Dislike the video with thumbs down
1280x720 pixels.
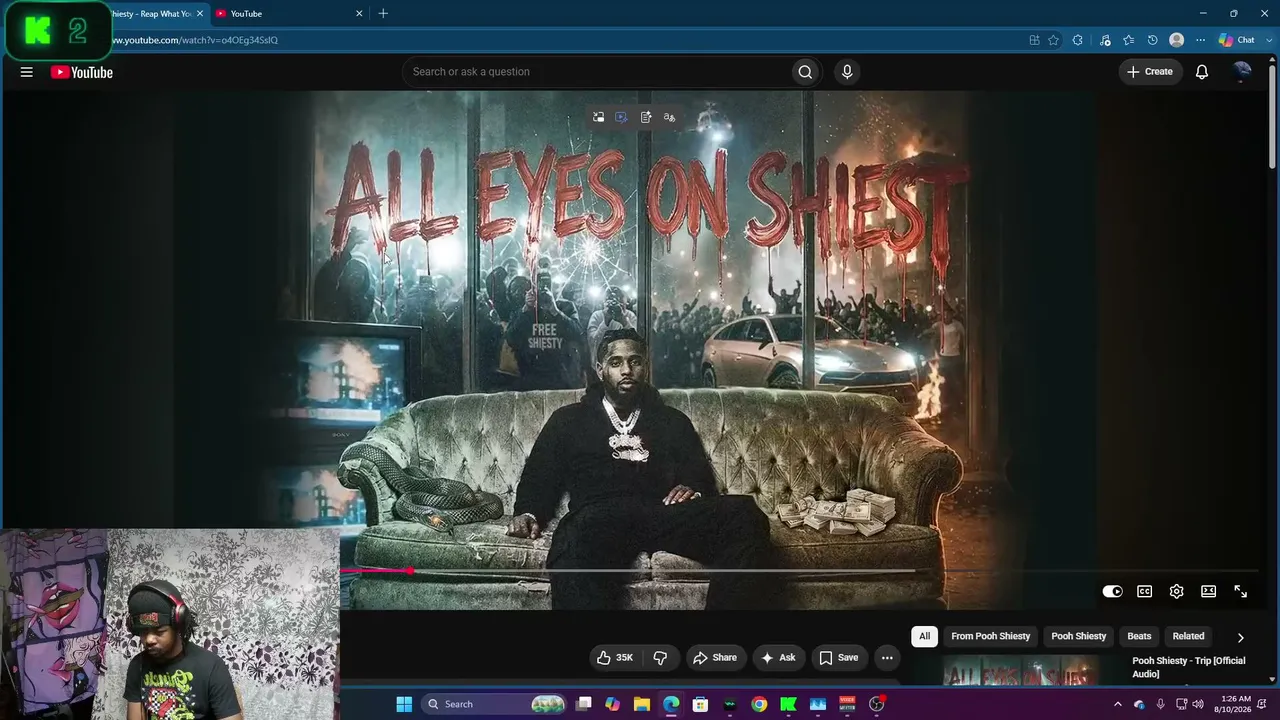tap(660, 658)
